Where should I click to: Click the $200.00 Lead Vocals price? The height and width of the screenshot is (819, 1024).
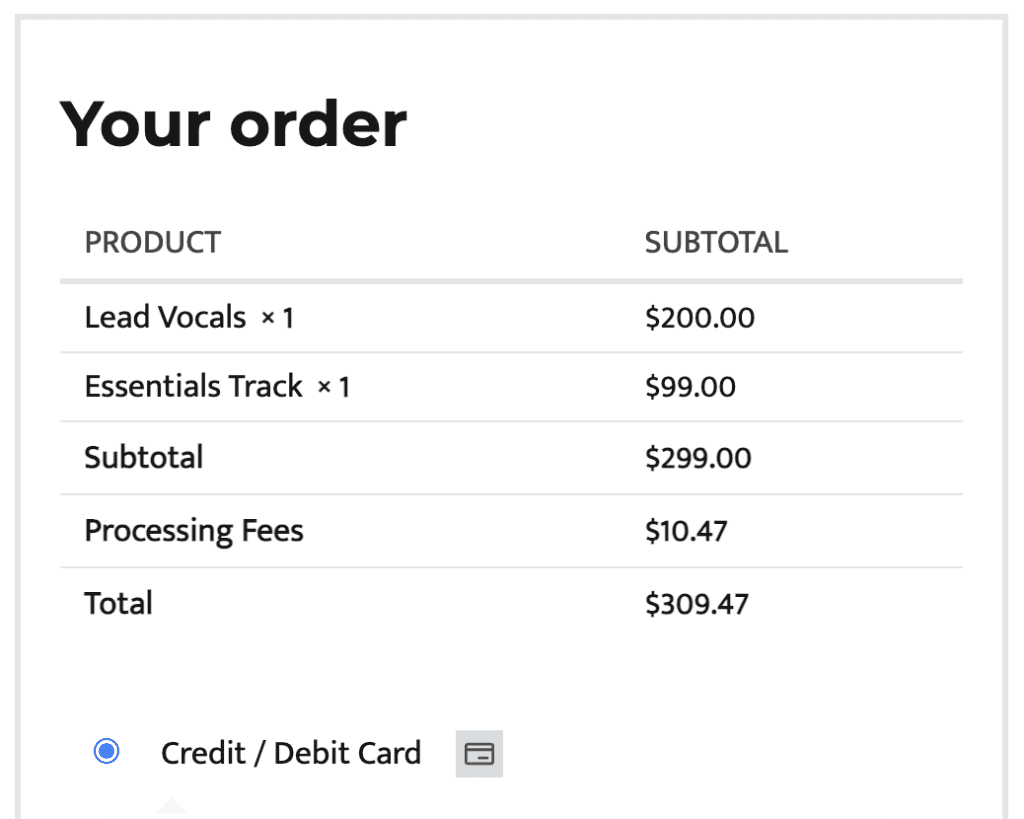pos(699,318)
